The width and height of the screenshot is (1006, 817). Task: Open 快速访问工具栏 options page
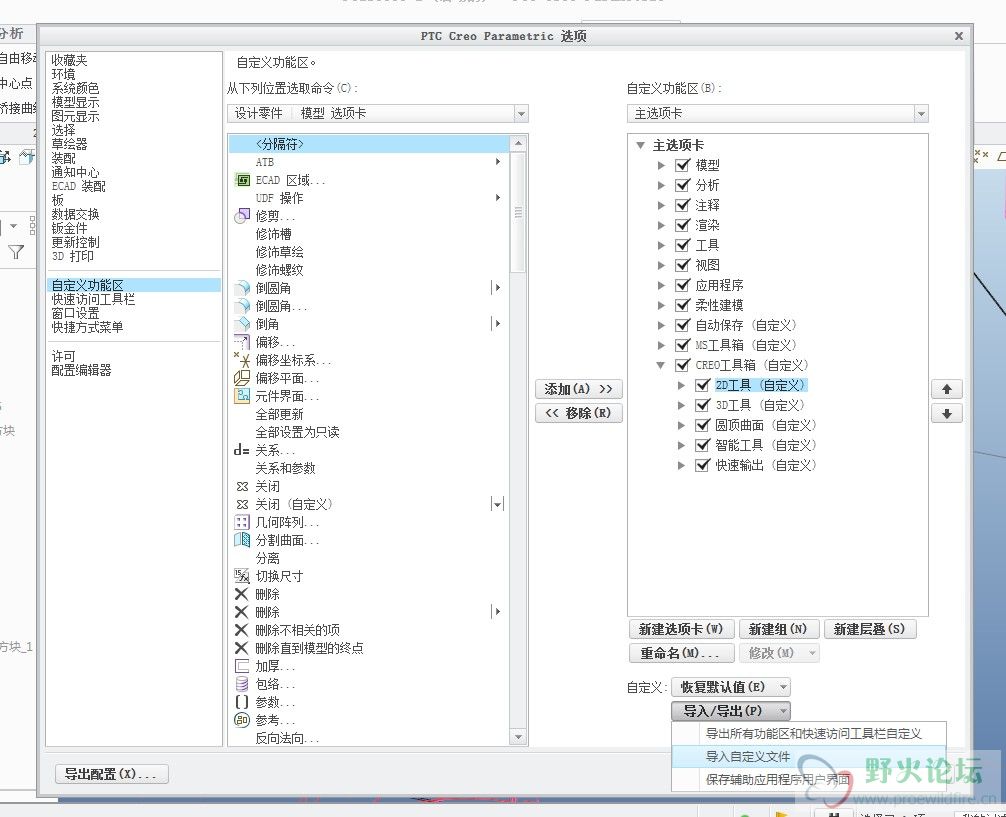93,299
